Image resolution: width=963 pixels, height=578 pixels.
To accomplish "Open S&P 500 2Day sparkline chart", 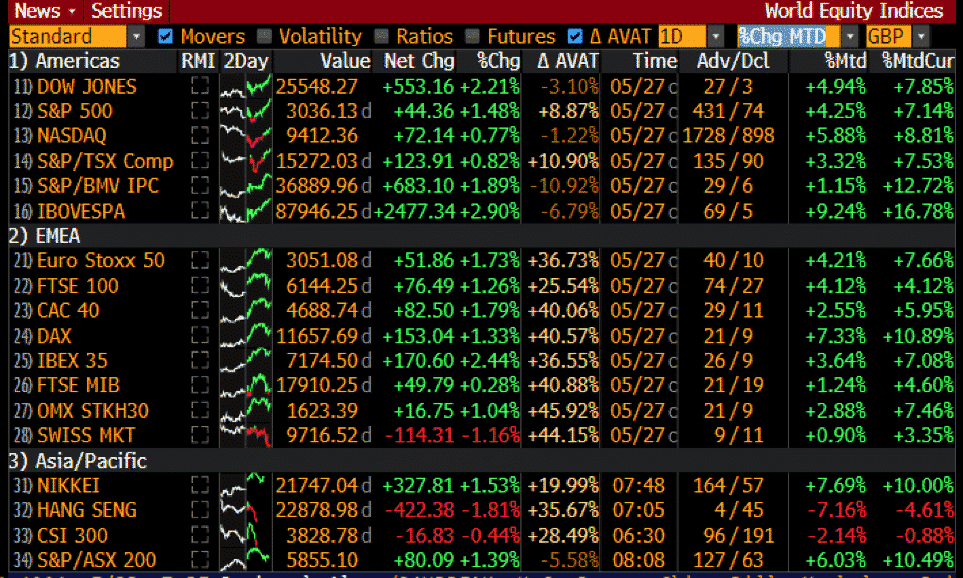I will (x=246, y=111).
